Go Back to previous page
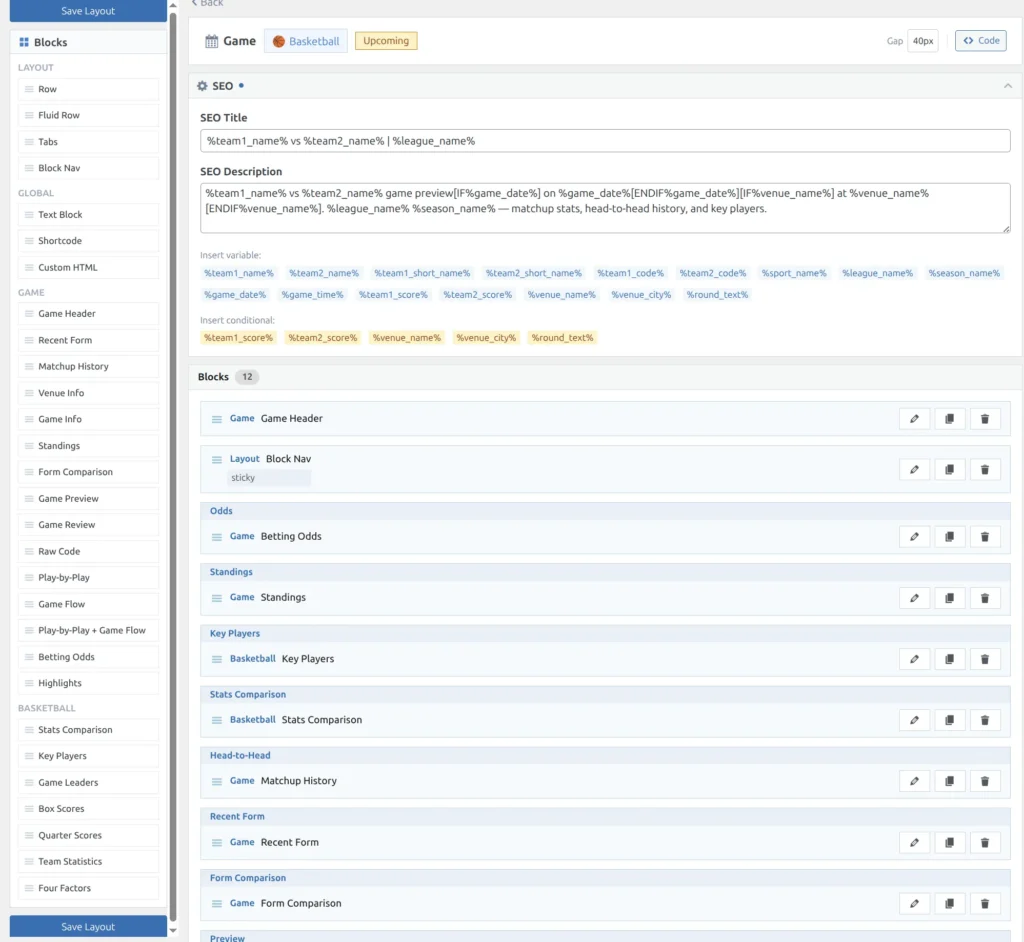Screen dimensions: 1024x942 coord(207,3)
